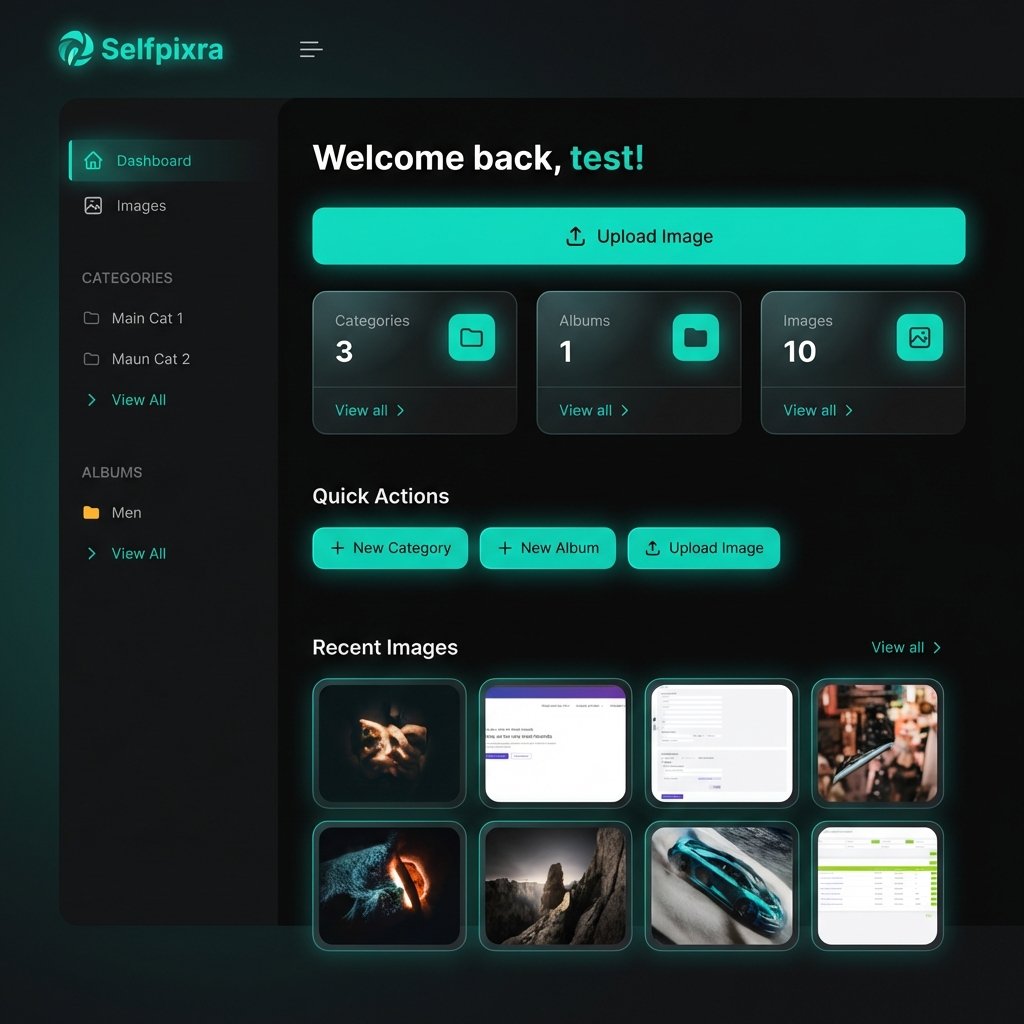Click the chevron beside Recent Images View all

935,647
